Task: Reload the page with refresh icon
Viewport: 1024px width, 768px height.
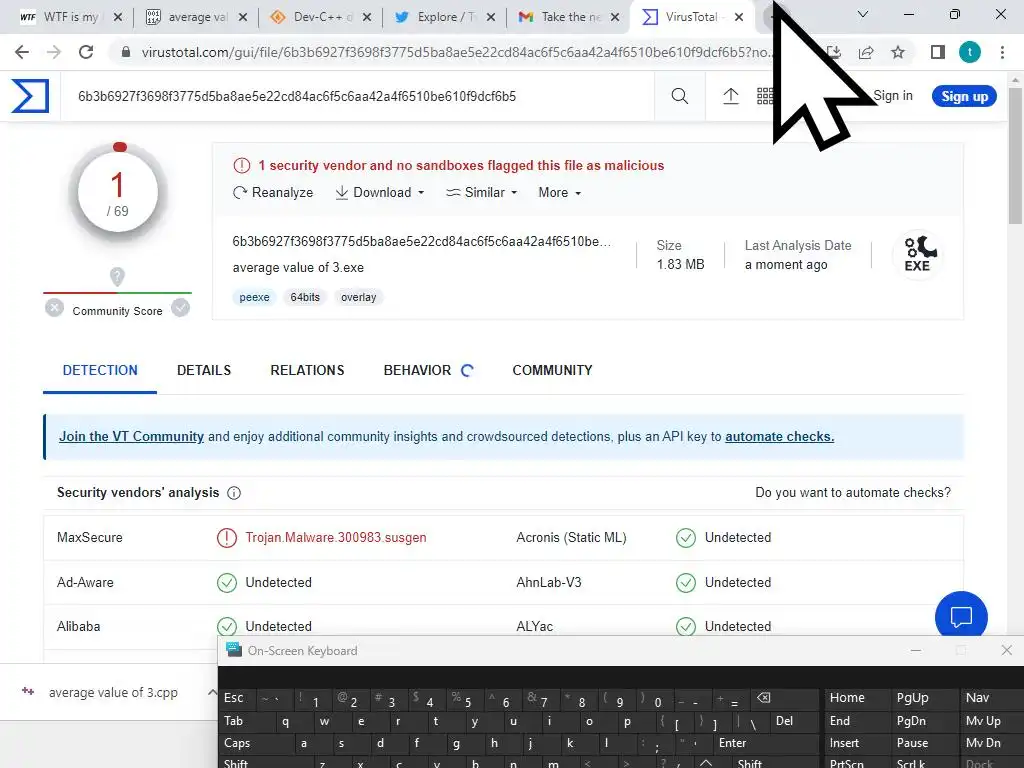Action: [86, 52]
